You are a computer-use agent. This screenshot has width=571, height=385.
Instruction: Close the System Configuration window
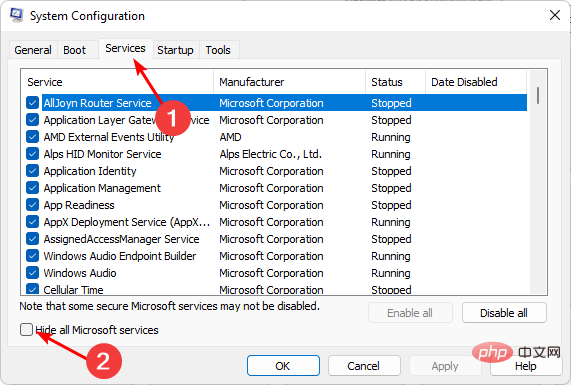pyautogui.click(x=555, y=15)
